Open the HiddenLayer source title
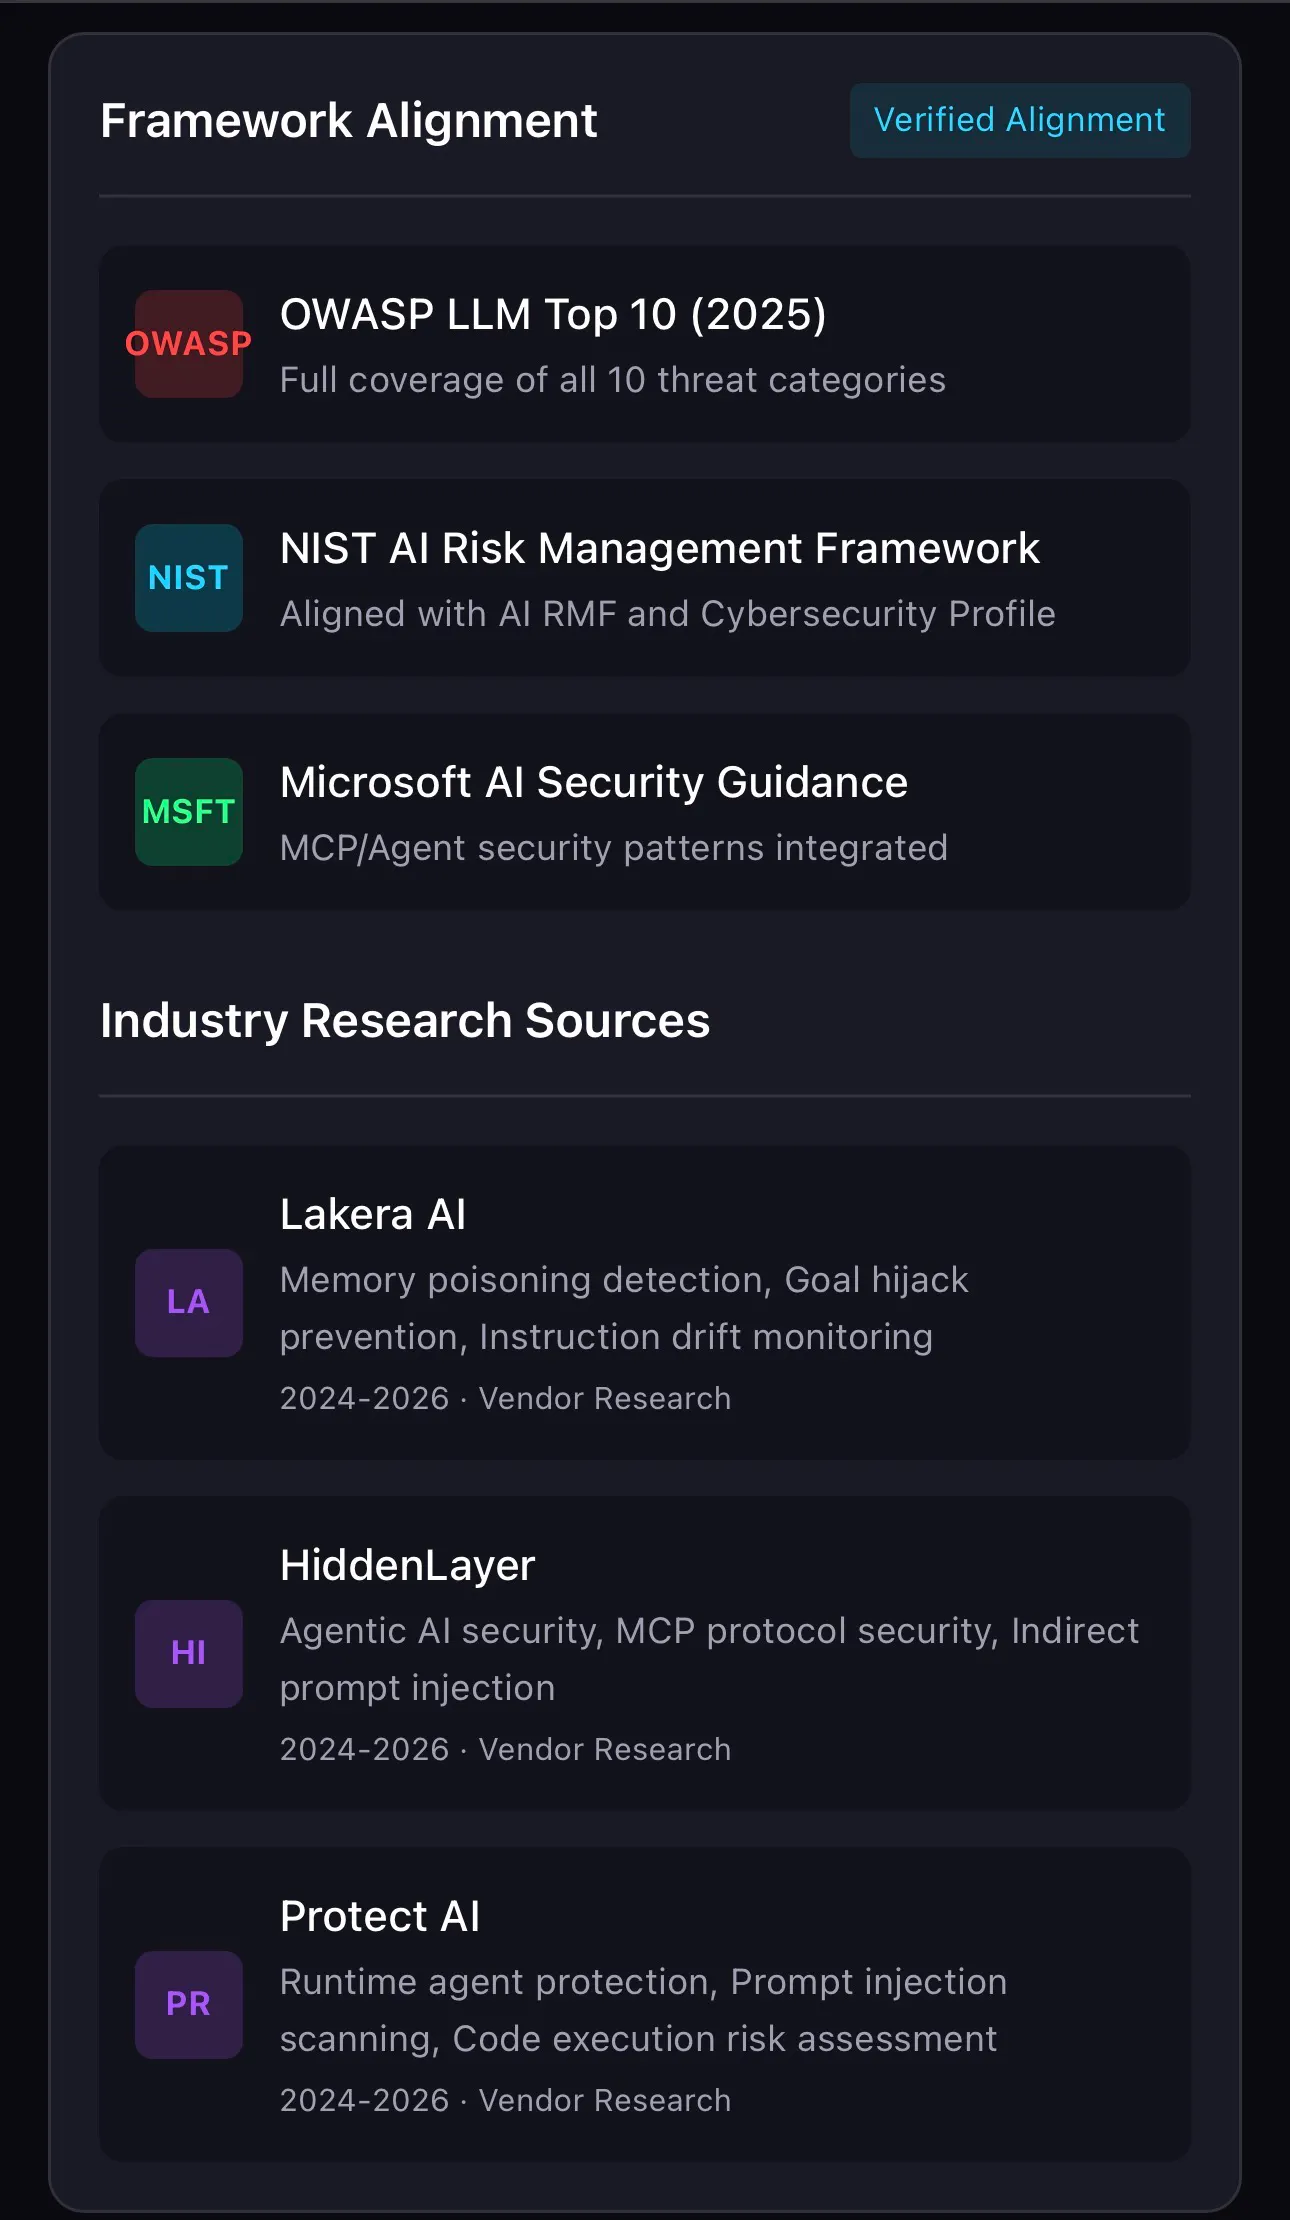Viewport: 1290px width, 2220px height. tap(408, 1566)
